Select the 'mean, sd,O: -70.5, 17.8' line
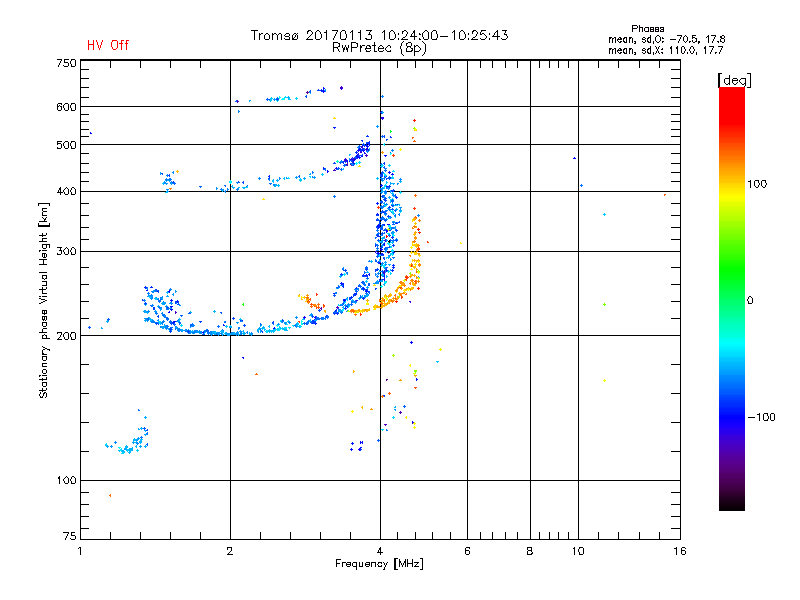Image resolution: width=800 pixels, height=600 pixels. click(x=666, y=39)
